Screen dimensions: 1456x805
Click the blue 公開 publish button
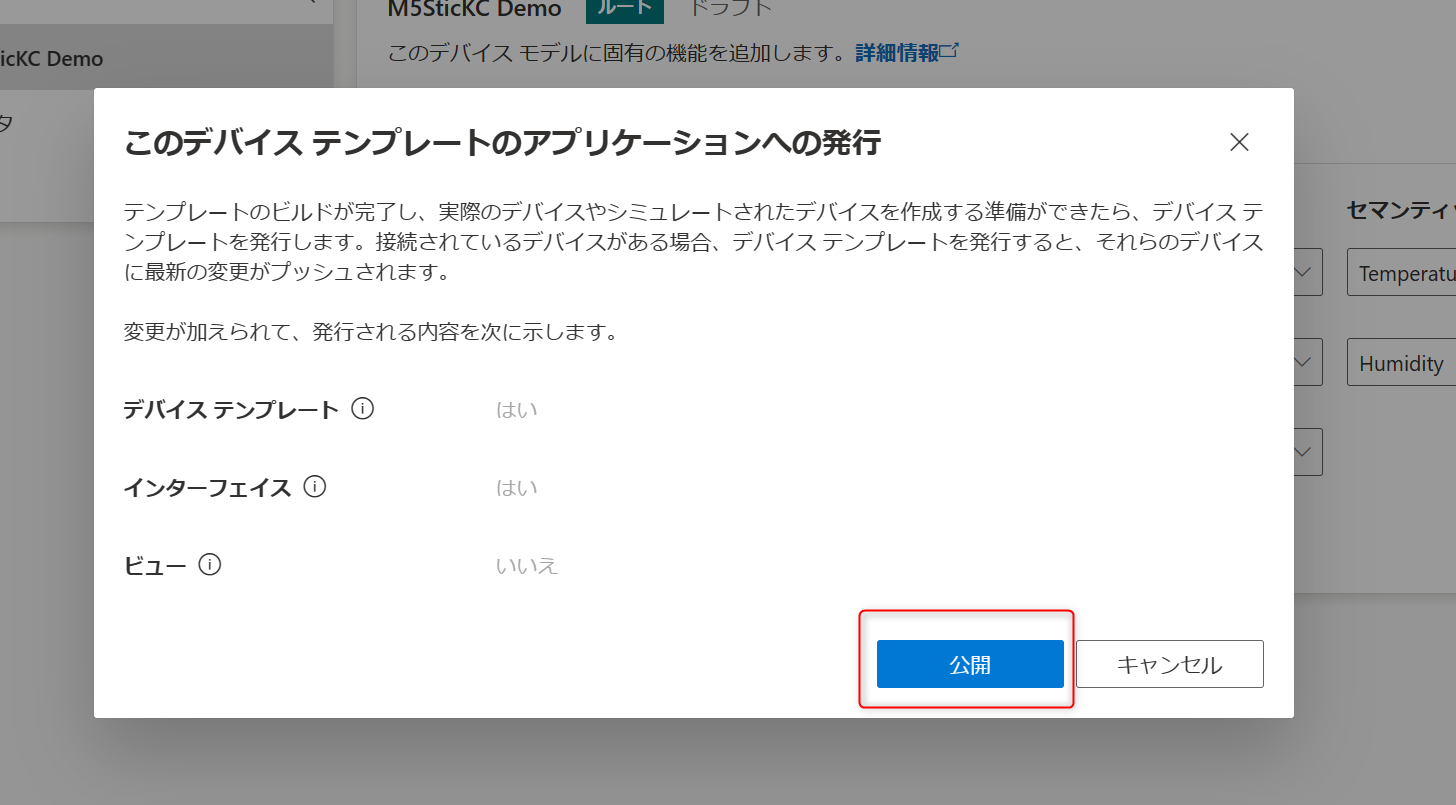point(970,664)
